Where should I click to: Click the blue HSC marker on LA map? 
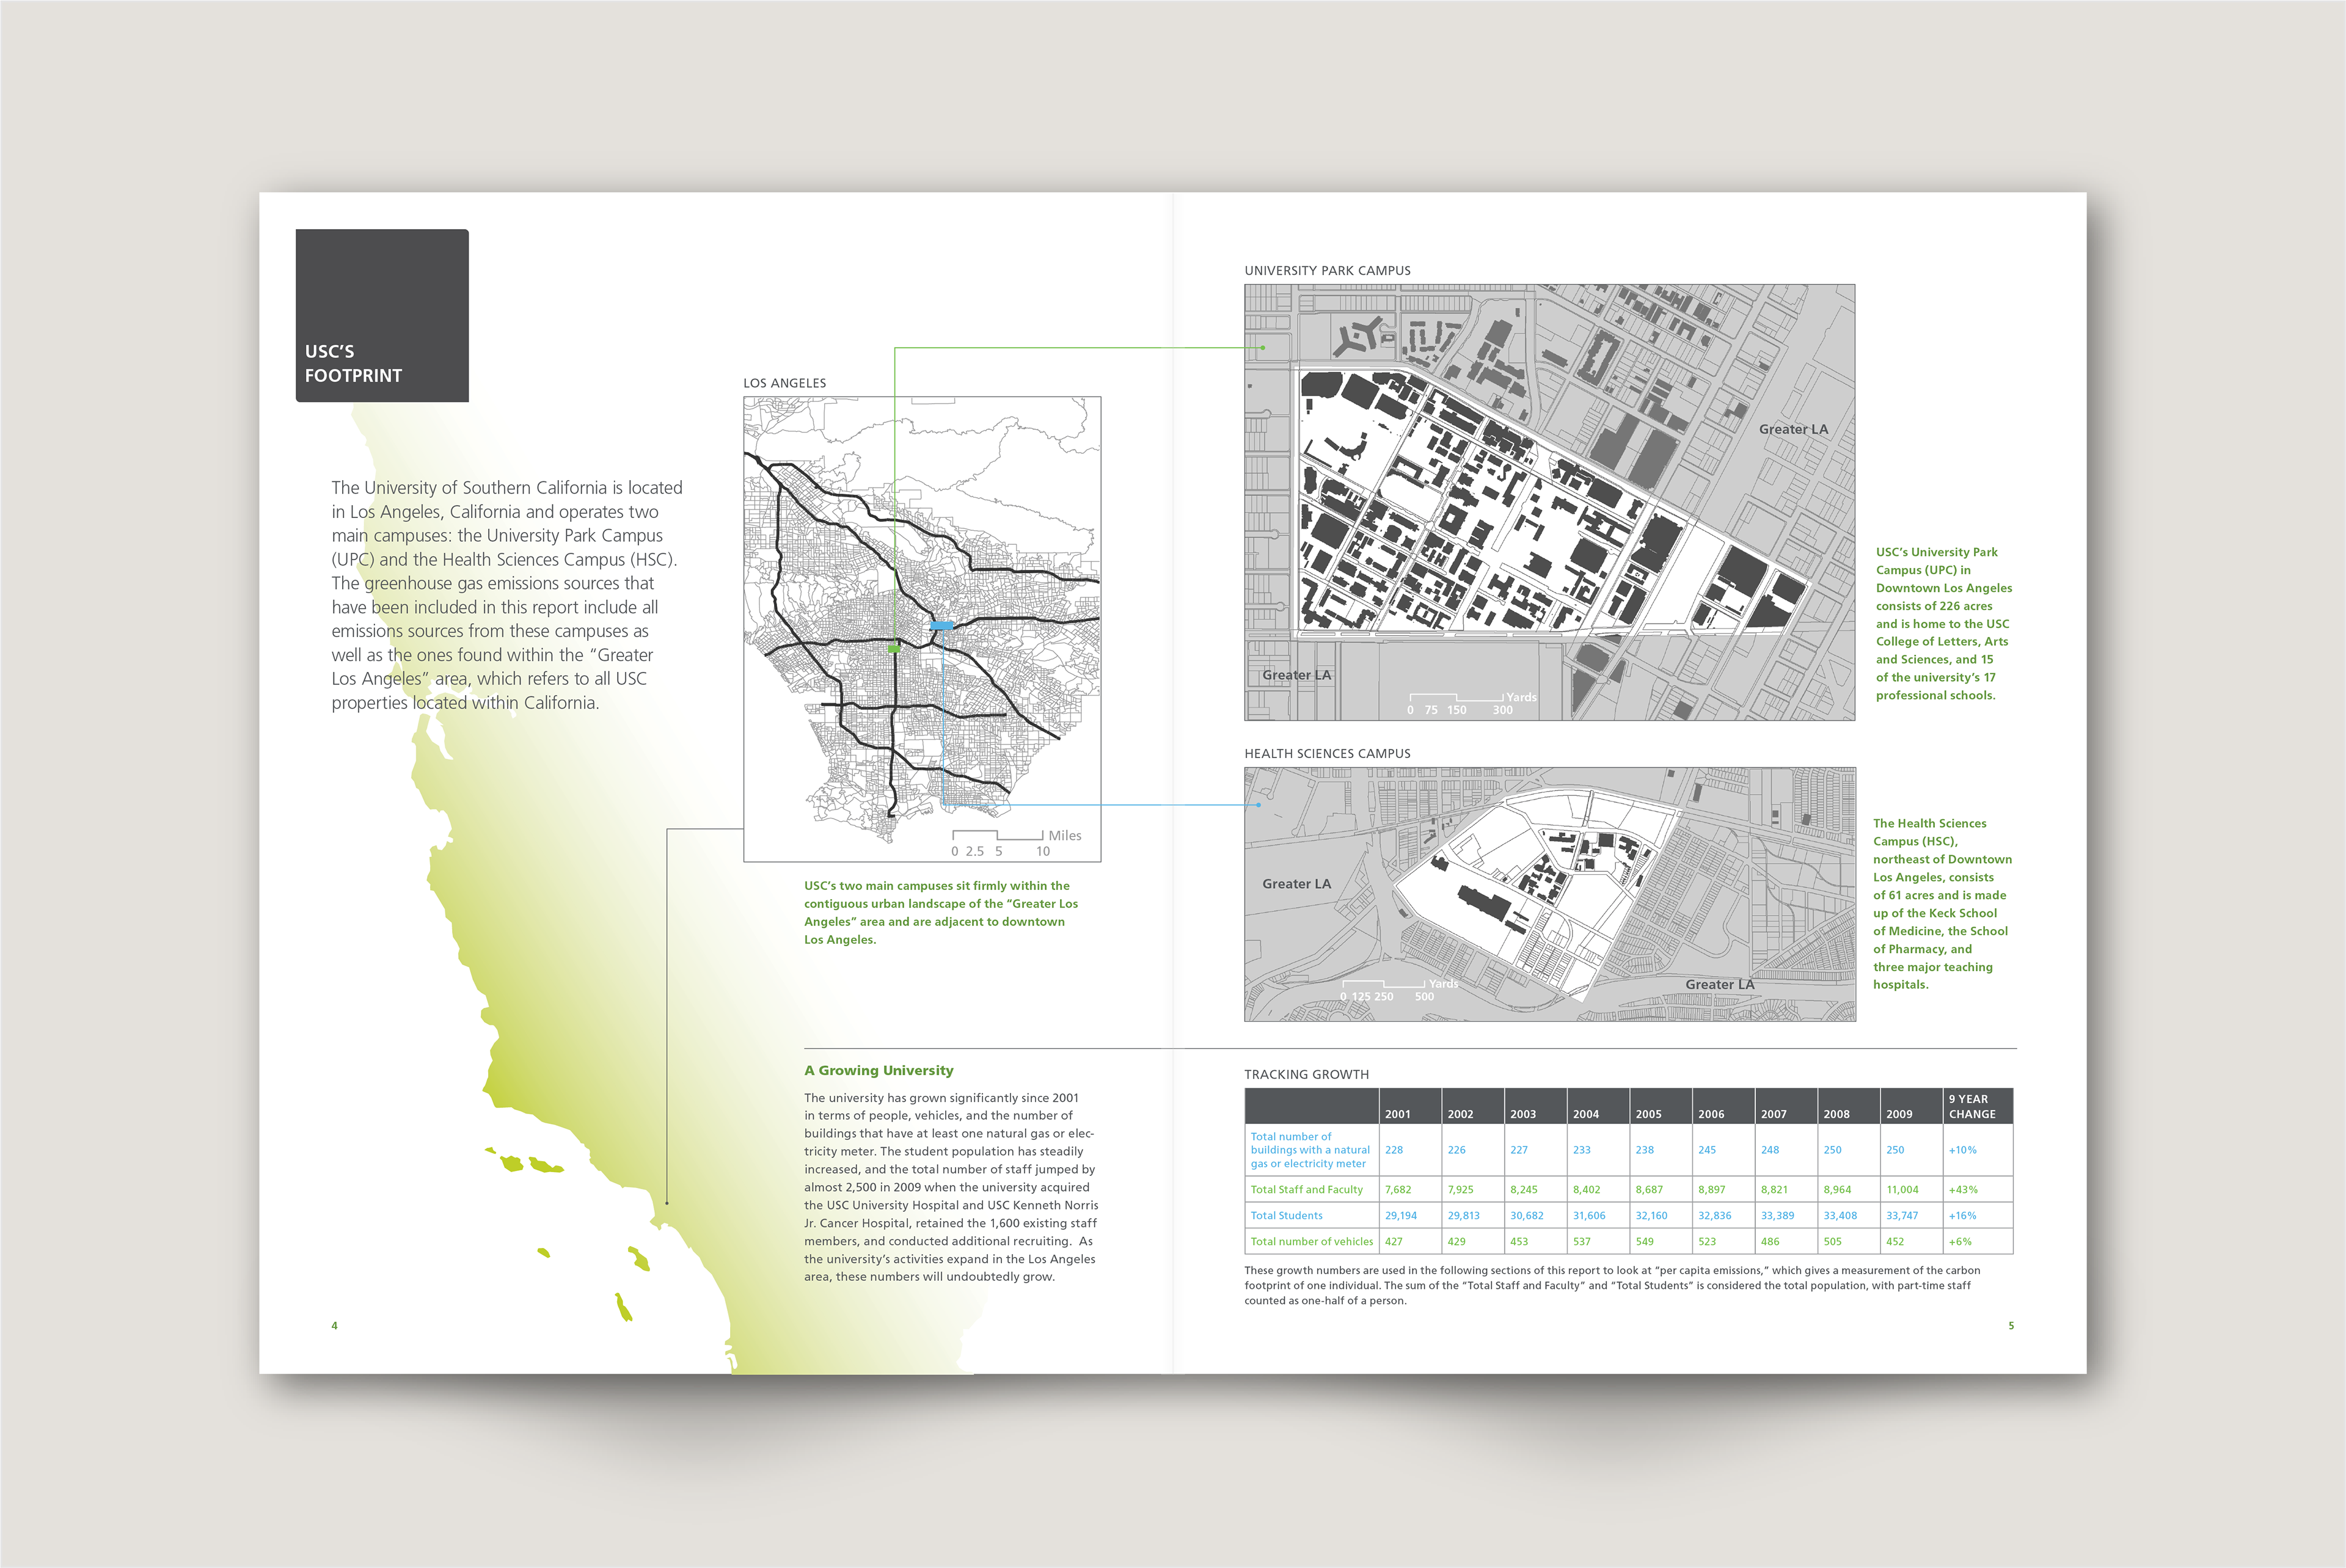(942, 626)
